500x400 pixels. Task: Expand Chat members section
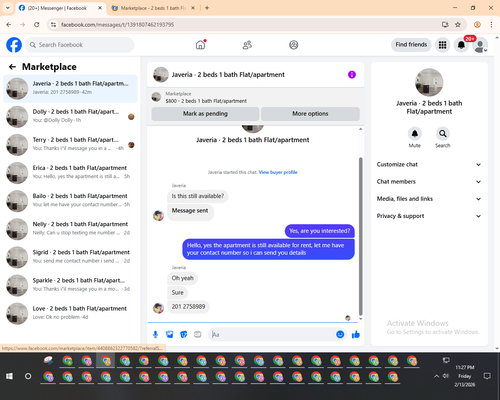point(429,182)
